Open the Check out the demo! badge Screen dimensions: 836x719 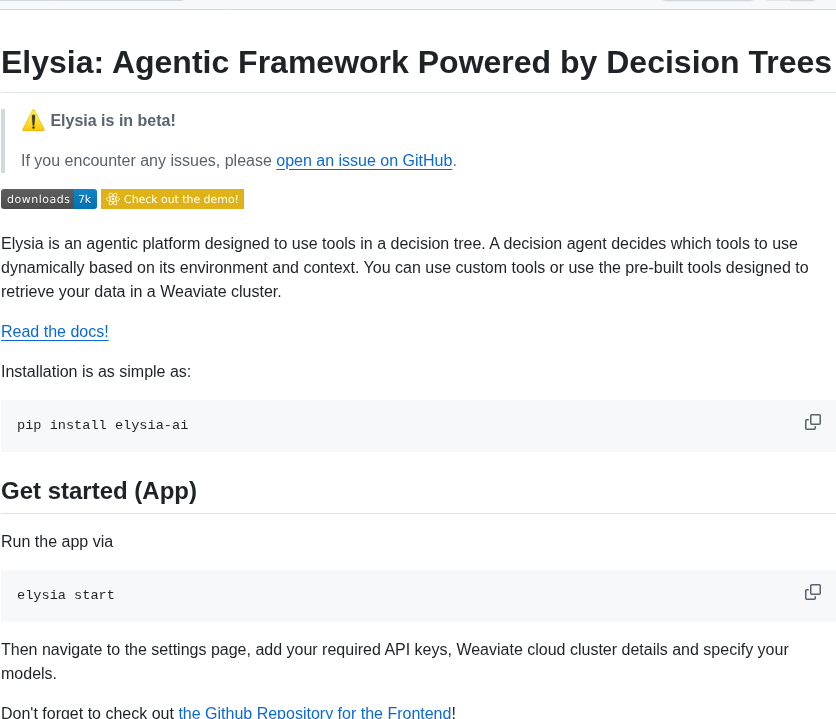tap(172, 199)
